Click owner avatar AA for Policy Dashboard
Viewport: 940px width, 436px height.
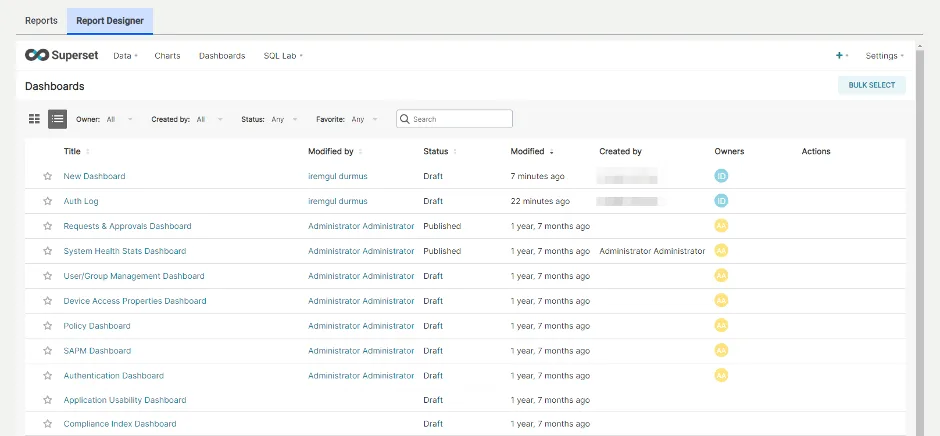[721, 325]
